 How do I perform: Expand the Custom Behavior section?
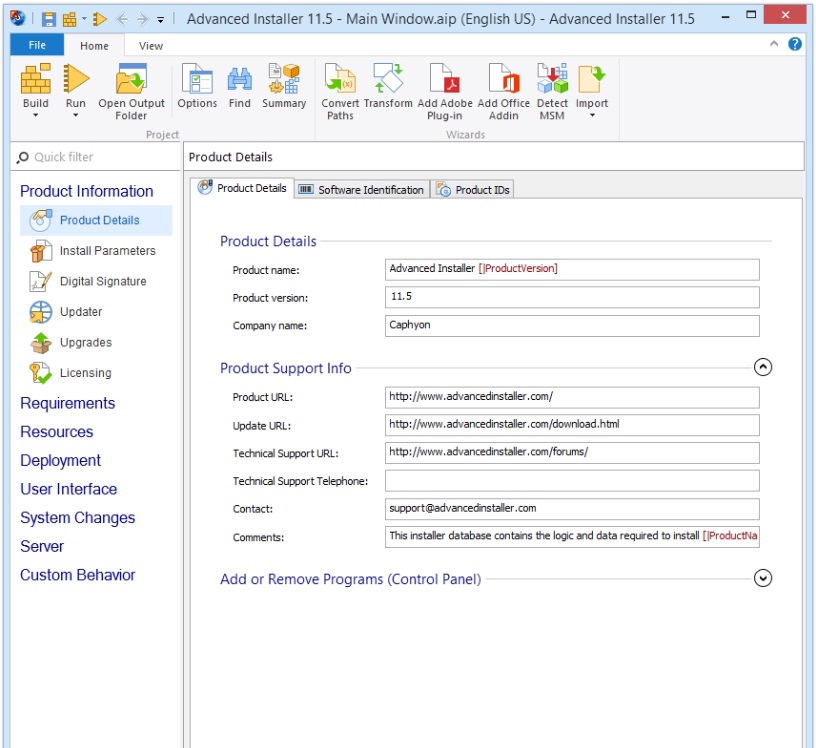point(78,575)
